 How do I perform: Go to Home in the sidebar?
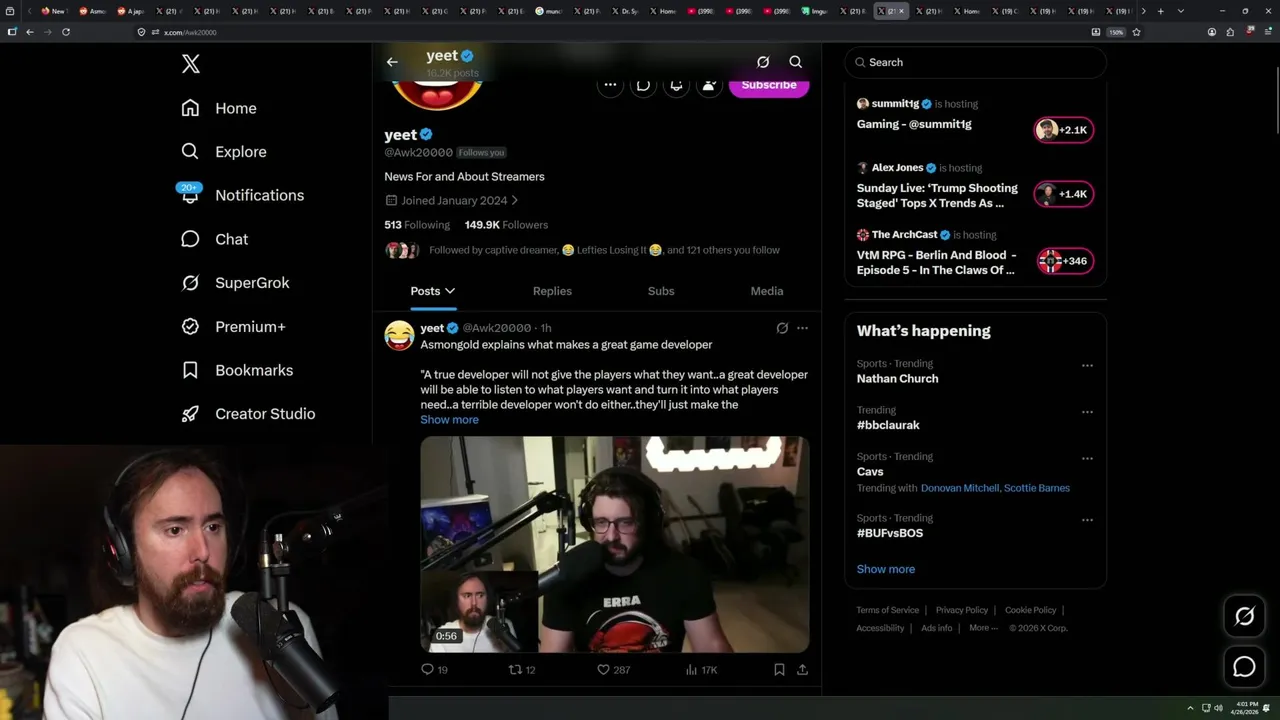click(219, 108)
